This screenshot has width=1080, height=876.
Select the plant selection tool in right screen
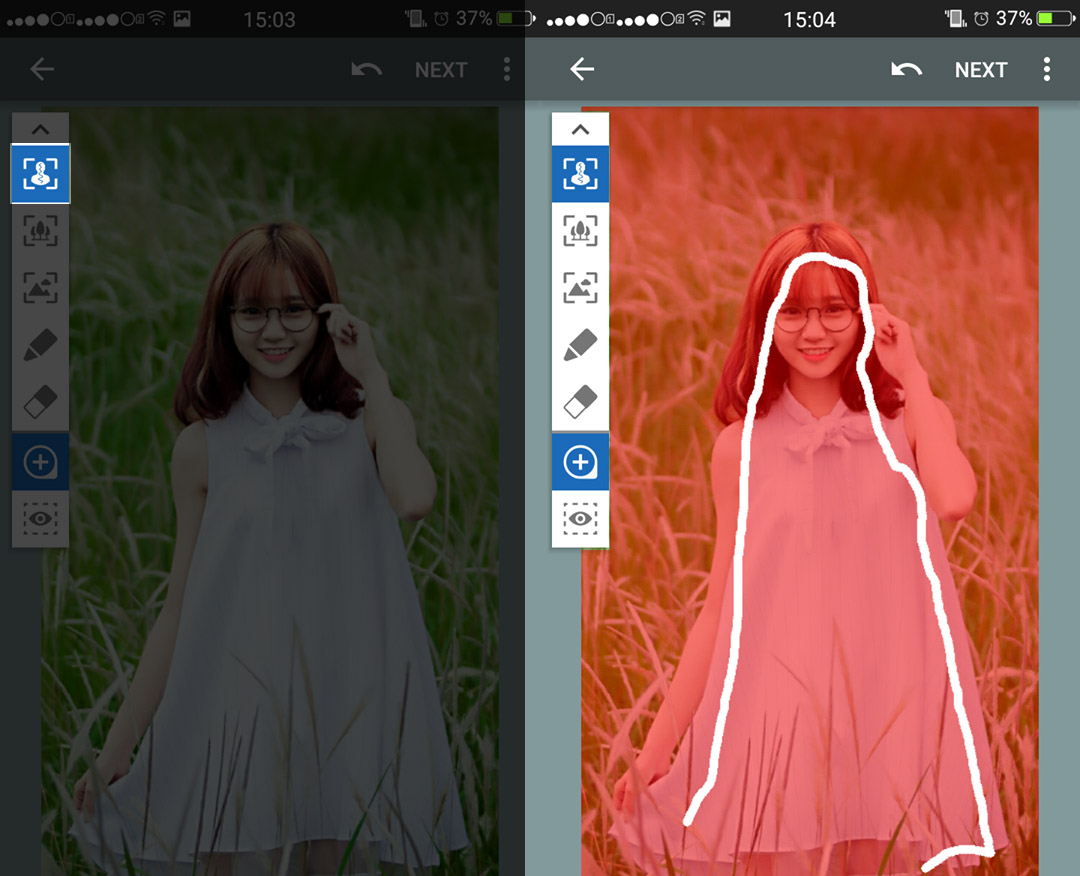[580, 231]
